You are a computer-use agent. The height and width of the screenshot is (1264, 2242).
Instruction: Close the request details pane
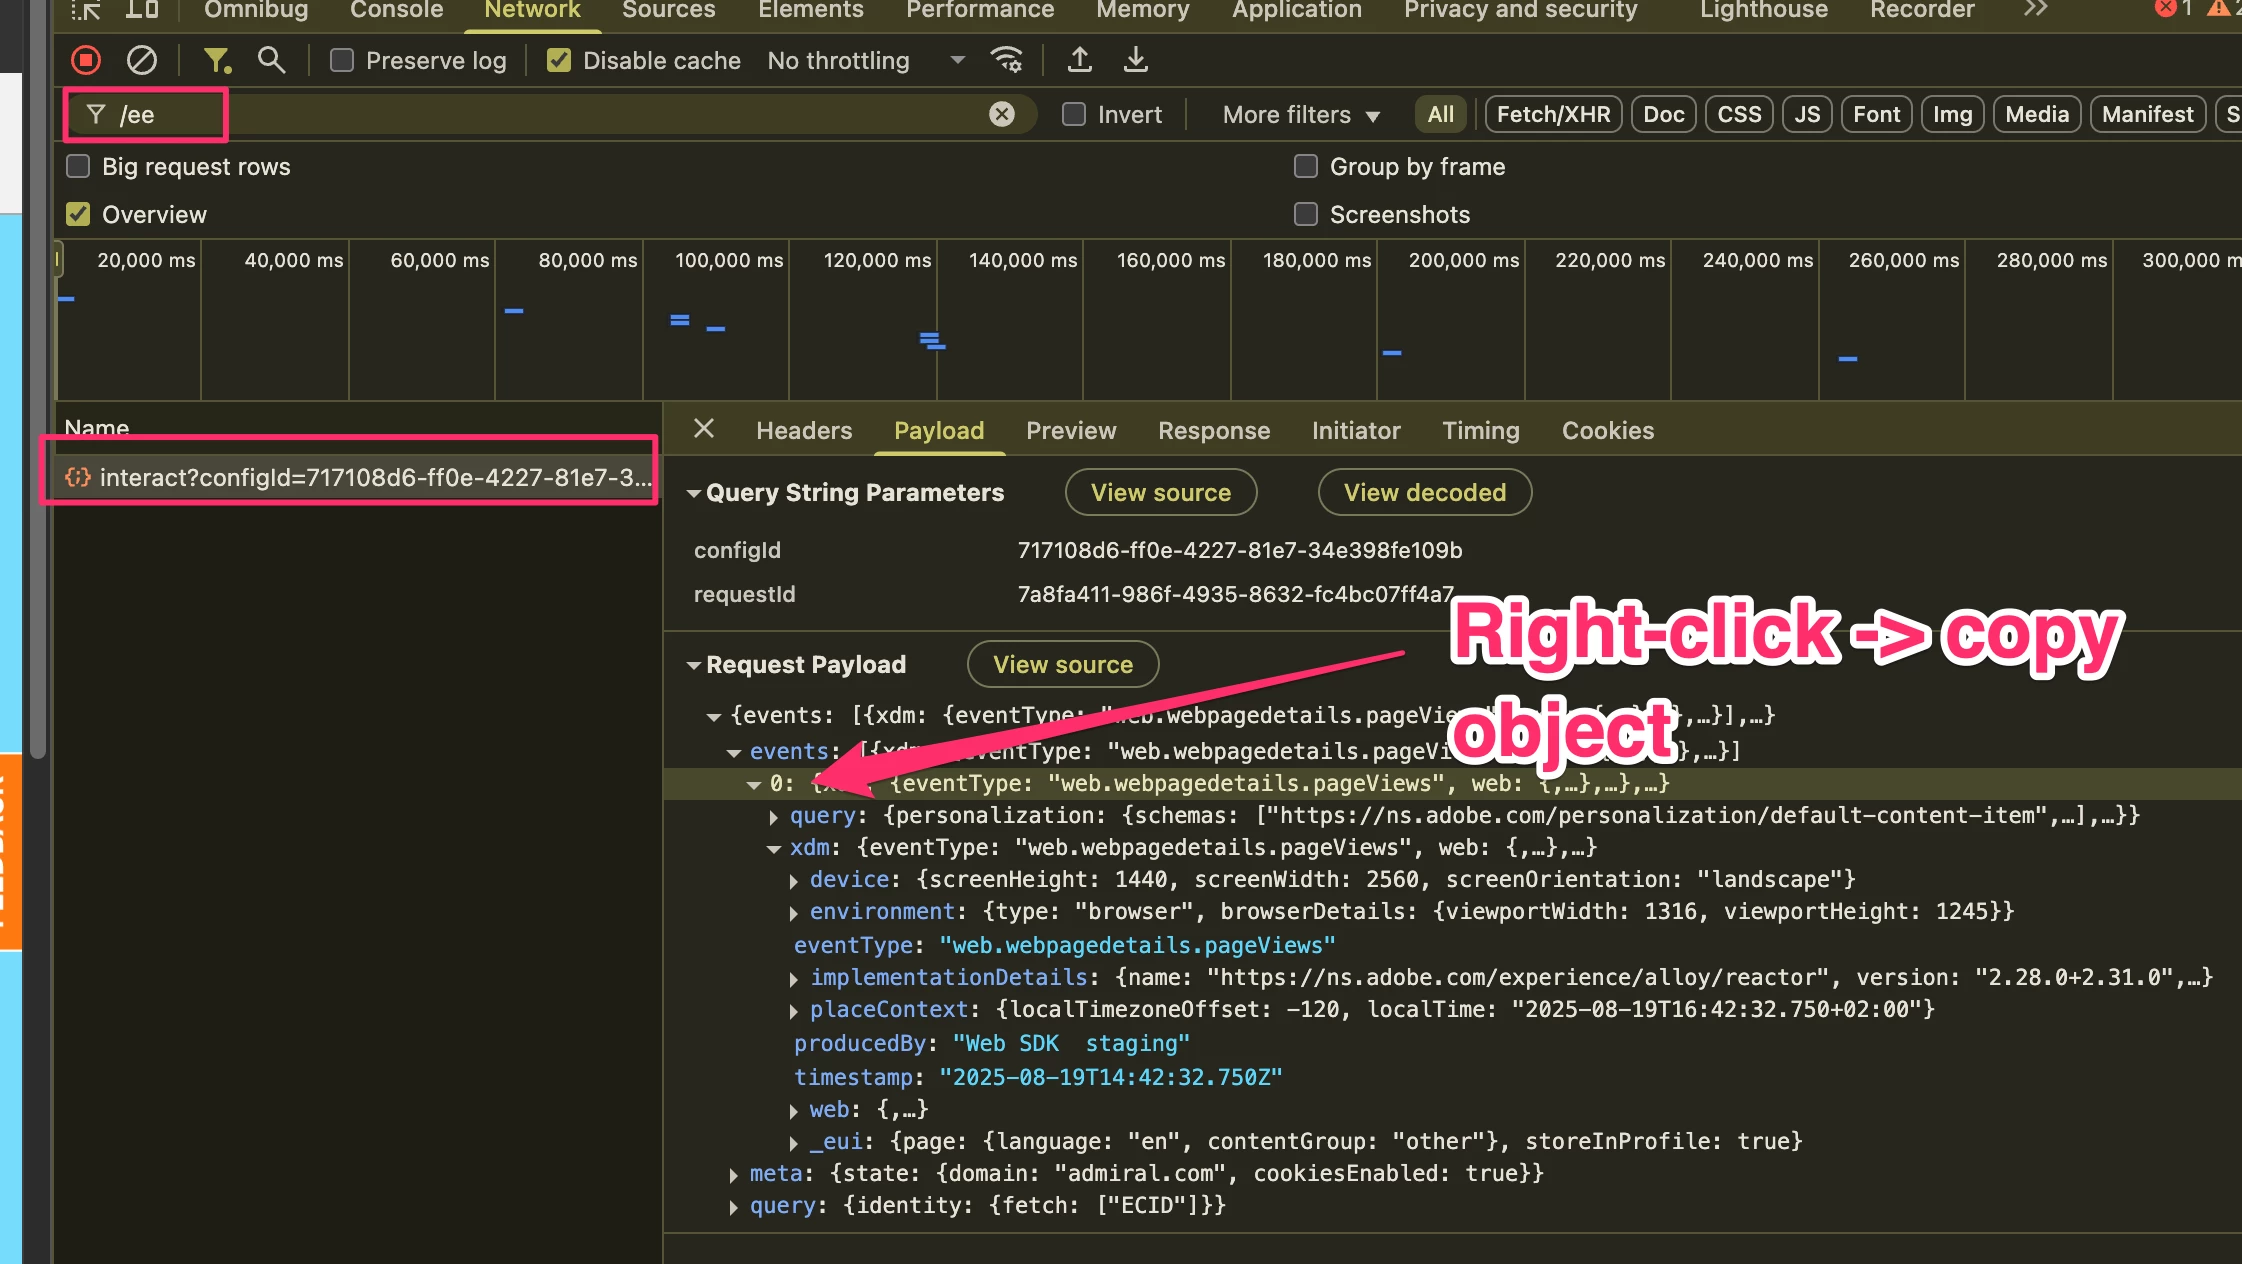(x=704, y=429)
